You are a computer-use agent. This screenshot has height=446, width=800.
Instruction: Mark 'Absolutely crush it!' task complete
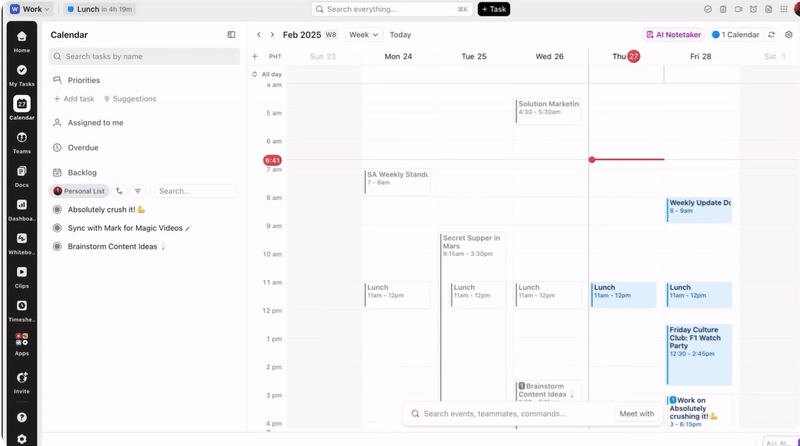[x=57, y=209]
